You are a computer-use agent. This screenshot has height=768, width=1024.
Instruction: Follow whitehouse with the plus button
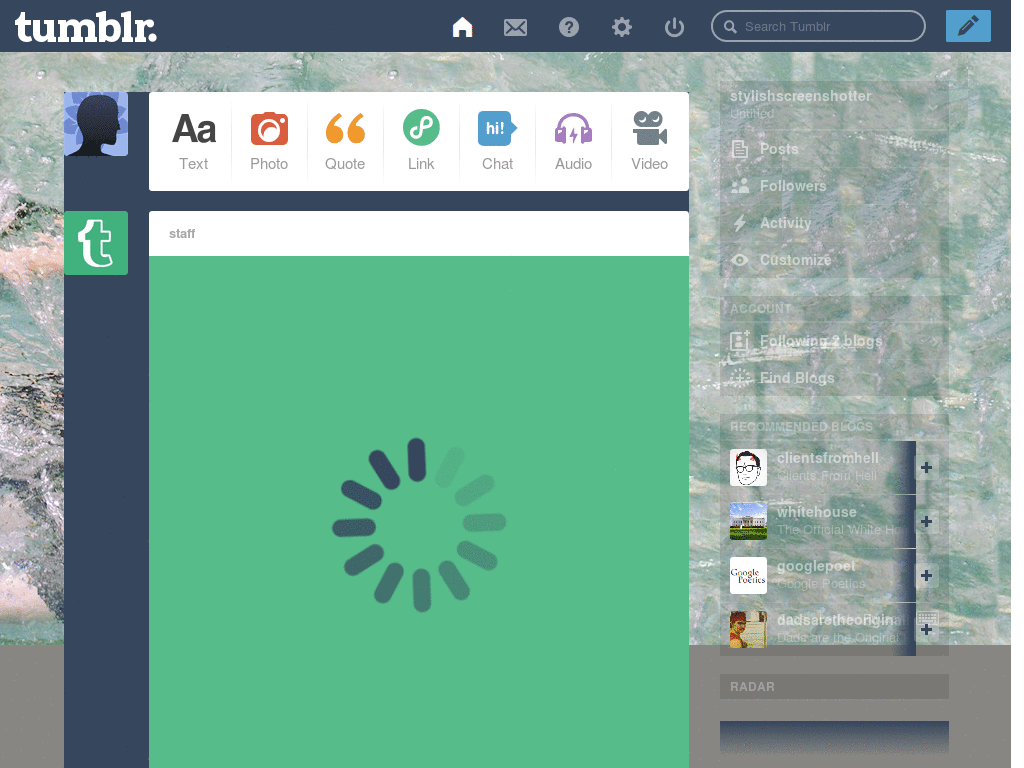pyautogui.click(x=926, y=522)
